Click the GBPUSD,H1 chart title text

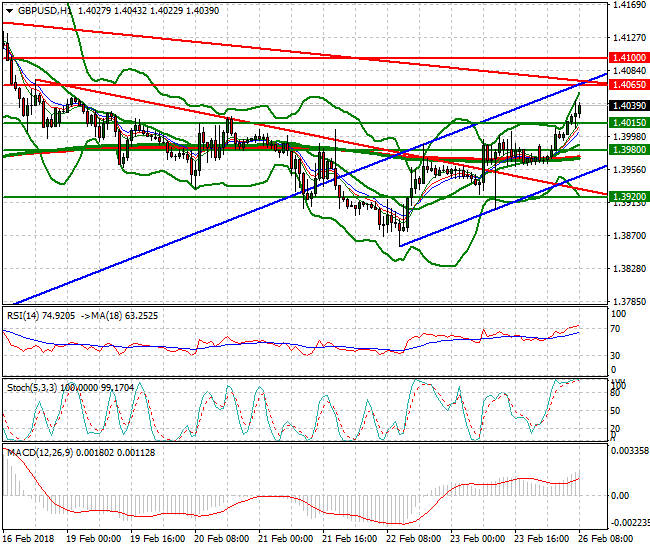pyautogui.click(x=44, y=11)
